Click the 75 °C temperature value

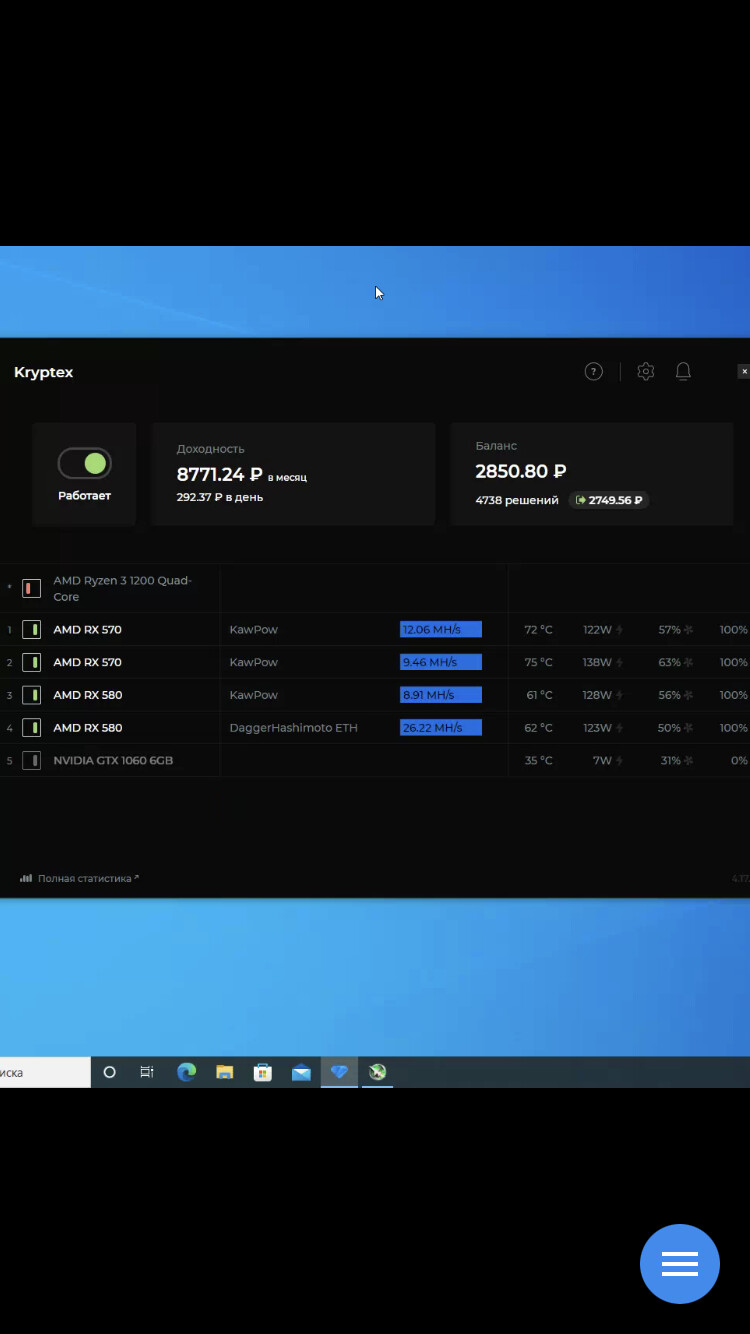click(538, 662)
